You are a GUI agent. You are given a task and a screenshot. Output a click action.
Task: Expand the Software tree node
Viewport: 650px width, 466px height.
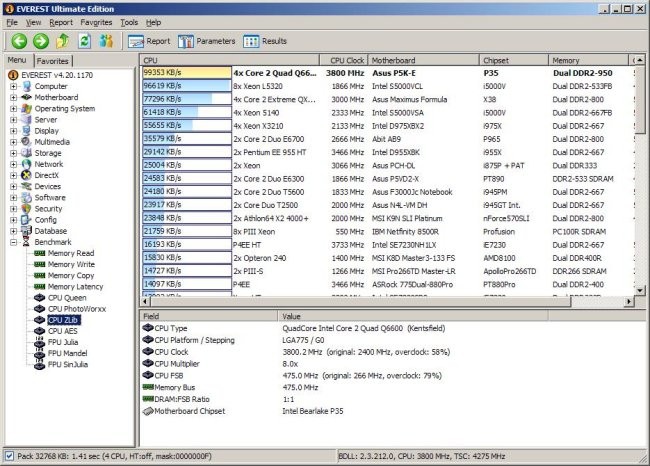pos(14,198)
